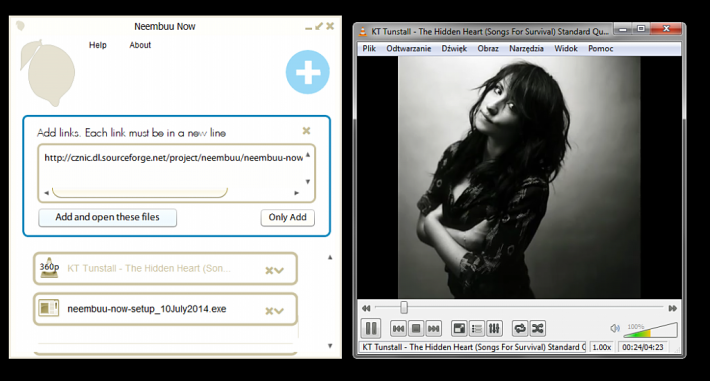Click the faster/forward icon right of seek bar
Viewport: 710px width, 381px height.
(x=672, y=309)
